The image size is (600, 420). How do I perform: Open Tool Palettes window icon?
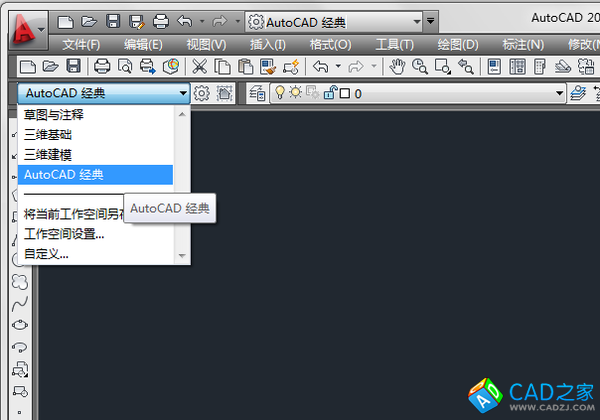pos(540,67)
